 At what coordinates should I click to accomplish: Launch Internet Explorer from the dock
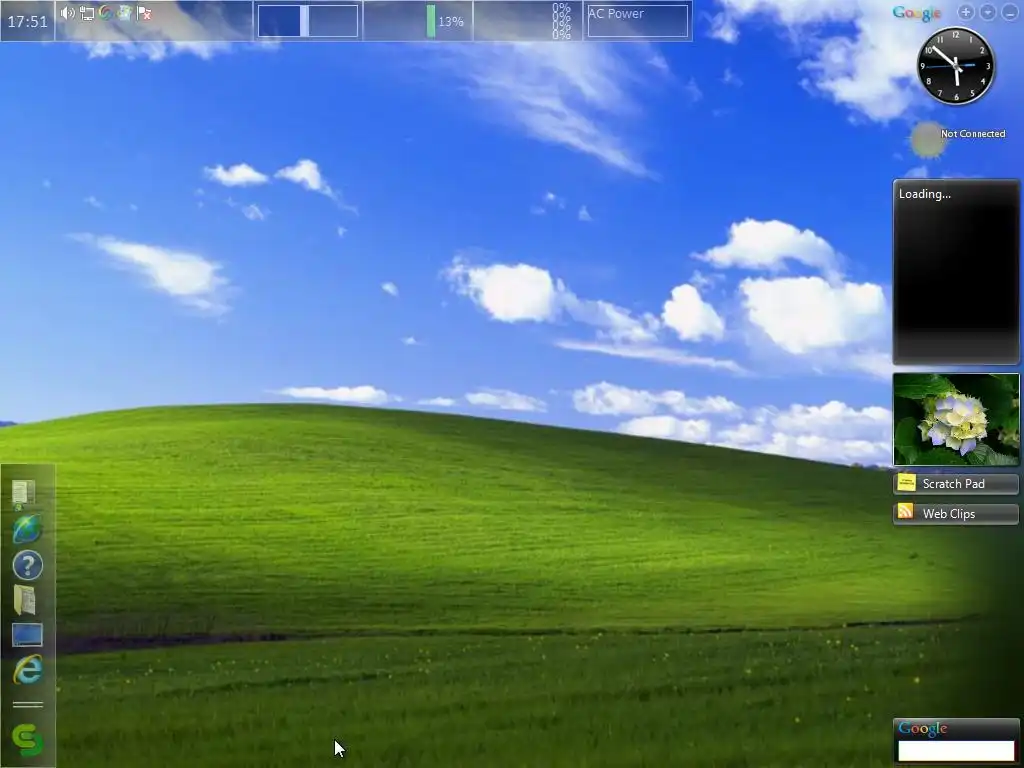(x=27, y=669)
